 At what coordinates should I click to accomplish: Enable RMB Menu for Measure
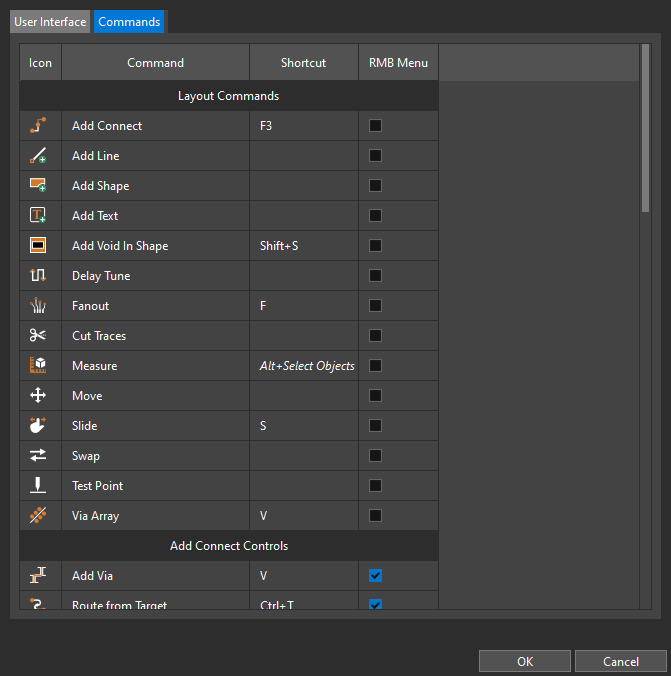375,366
